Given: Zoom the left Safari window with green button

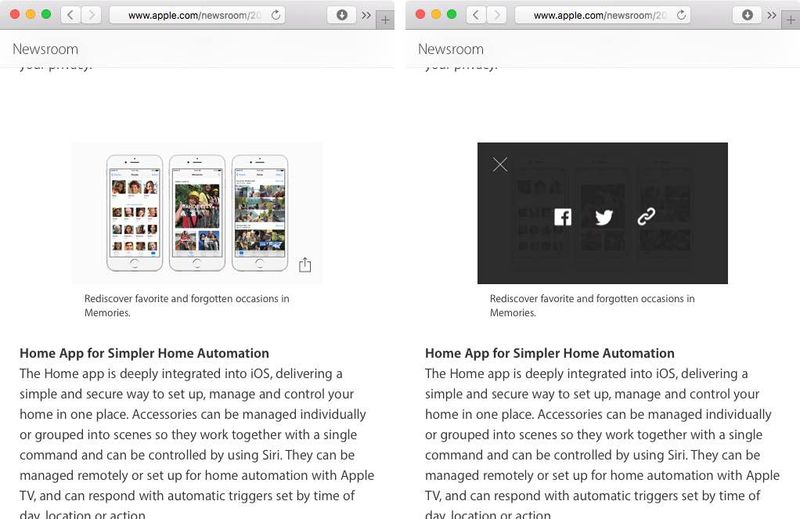Looking at the screenshot, I should [x=46, y=14].
